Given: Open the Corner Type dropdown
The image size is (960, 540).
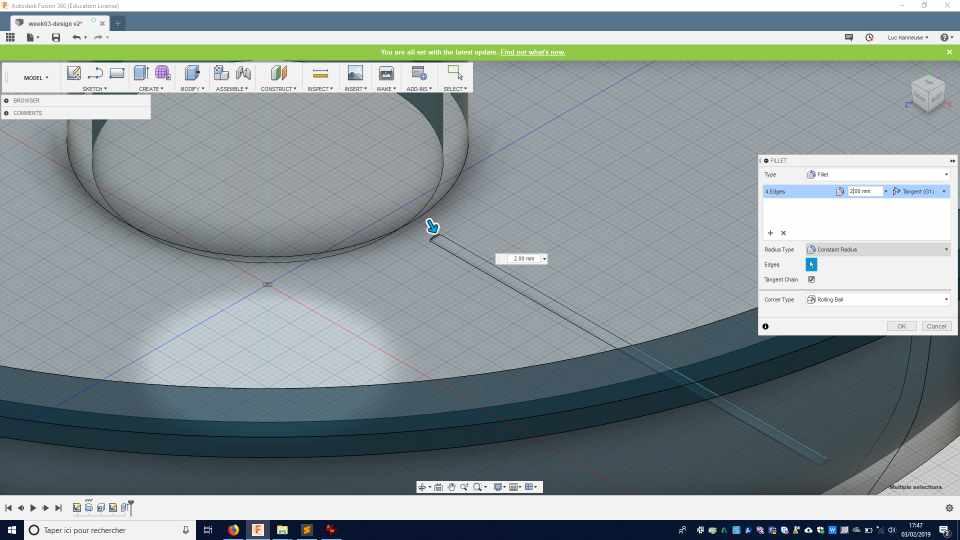Looking at the screenshot, I should pos(877,299).
